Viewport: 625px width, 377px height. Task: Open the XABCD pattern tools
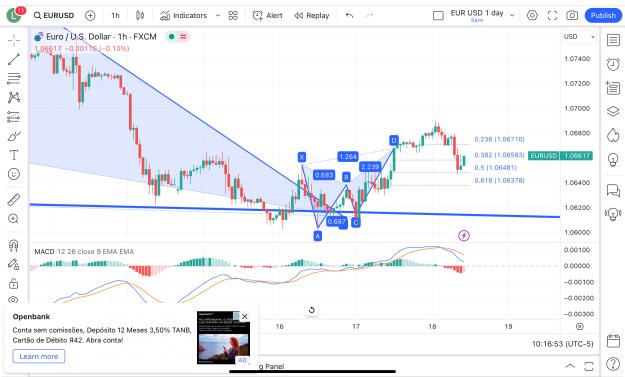pyautogui.click(x=14, y=98)
